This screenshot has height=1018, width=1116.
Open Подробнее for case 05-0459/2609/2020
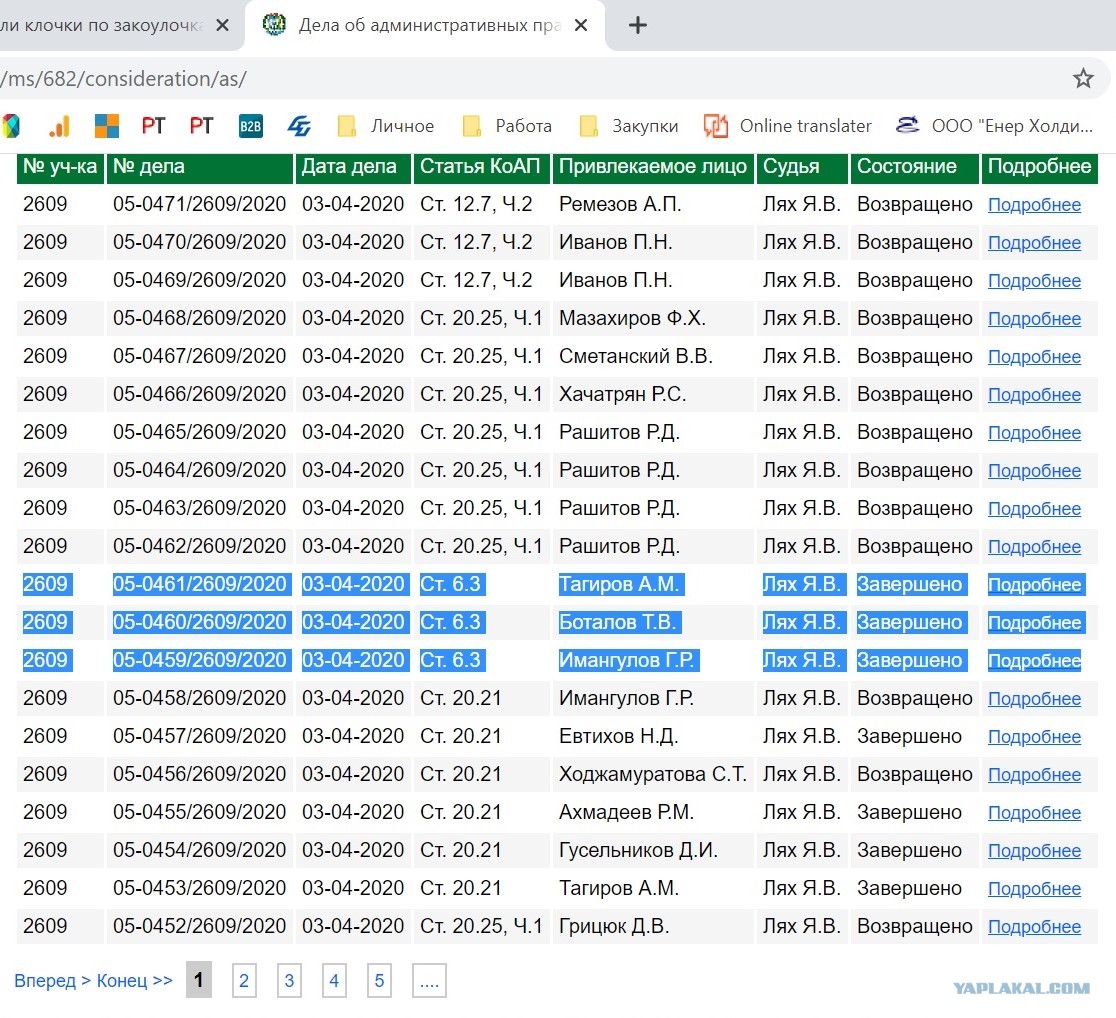tap(1034, 661)
